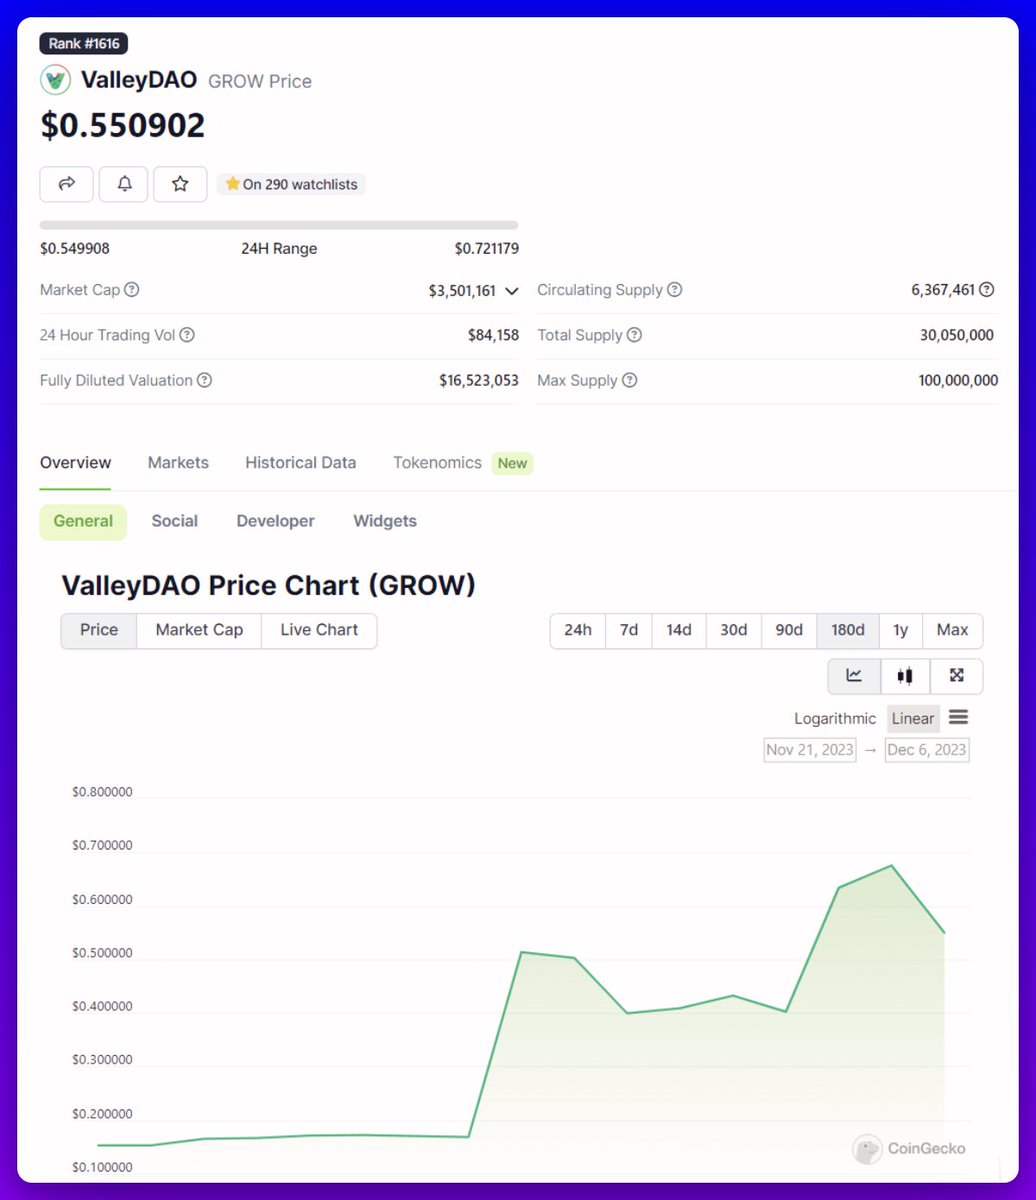This screenshot has height=1200, width=1036.
Task: Set chart range to Max
Action: 953,630
